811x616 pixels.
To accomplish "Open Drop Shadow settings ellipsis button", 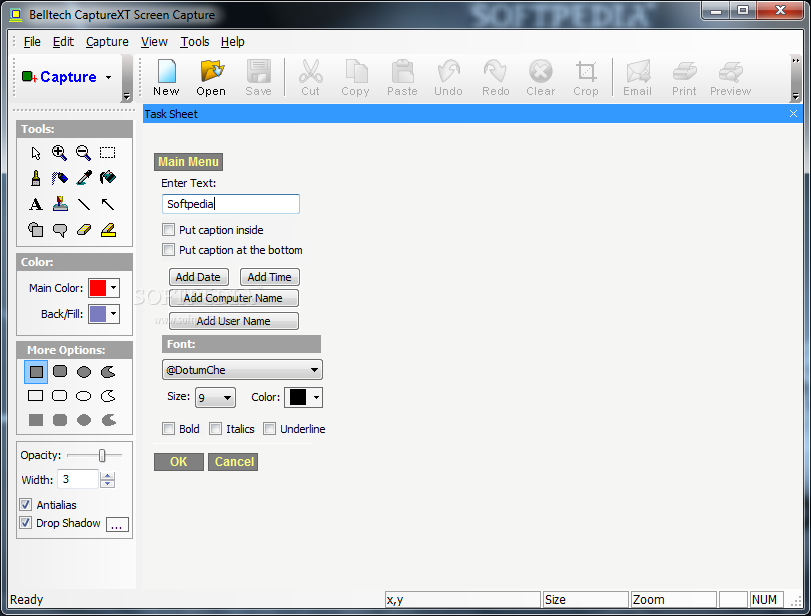I will (117, 524).
